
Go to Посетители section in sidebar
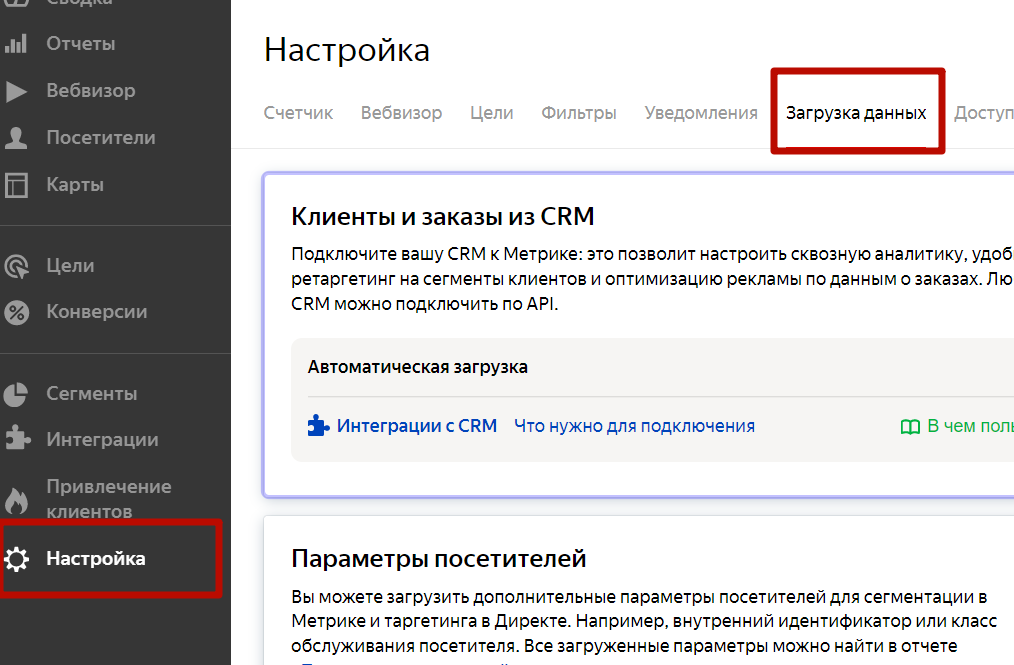pos(101,138)
